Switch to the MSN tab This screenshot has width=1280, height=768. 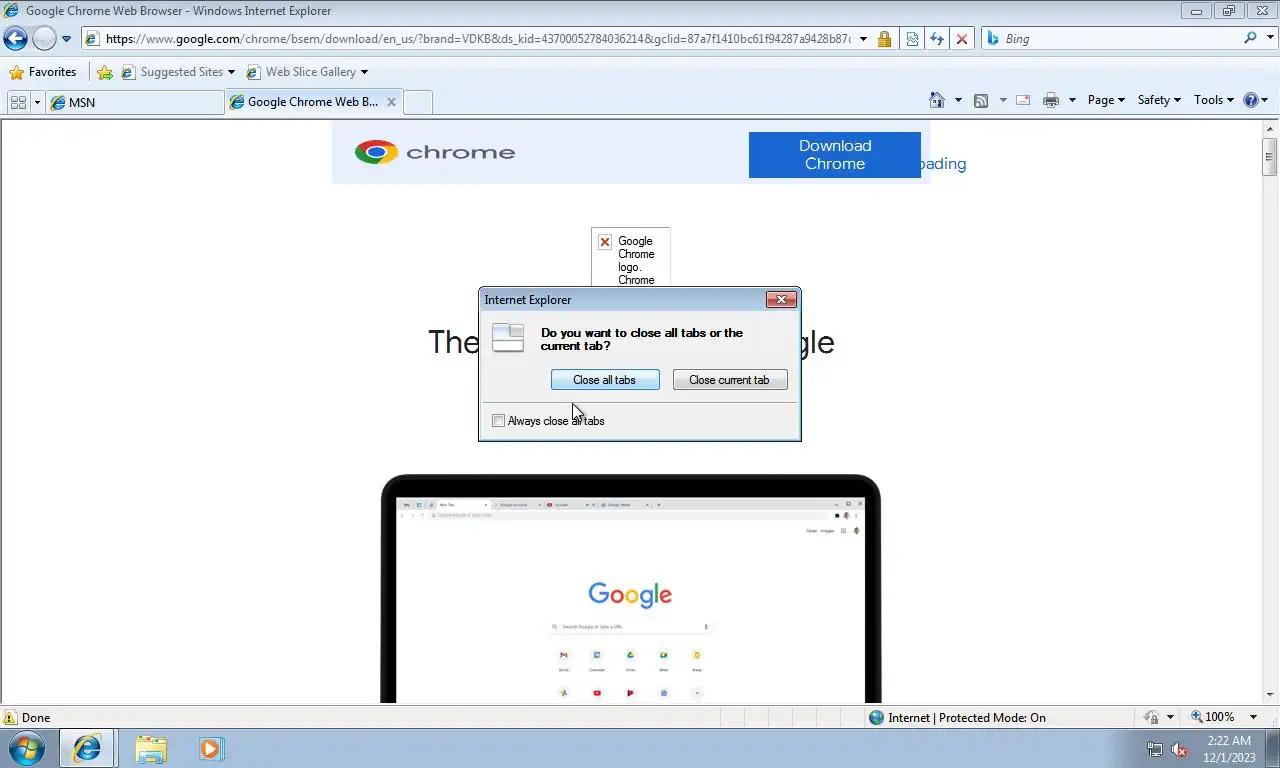coord(135,102)
